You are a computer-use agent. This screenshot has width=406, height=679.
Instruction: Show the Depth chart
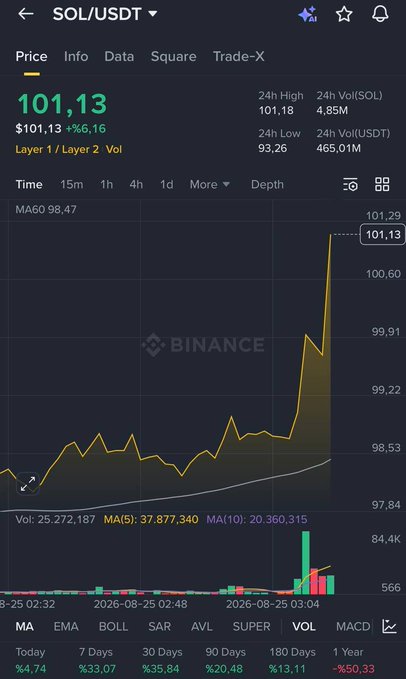267,184
